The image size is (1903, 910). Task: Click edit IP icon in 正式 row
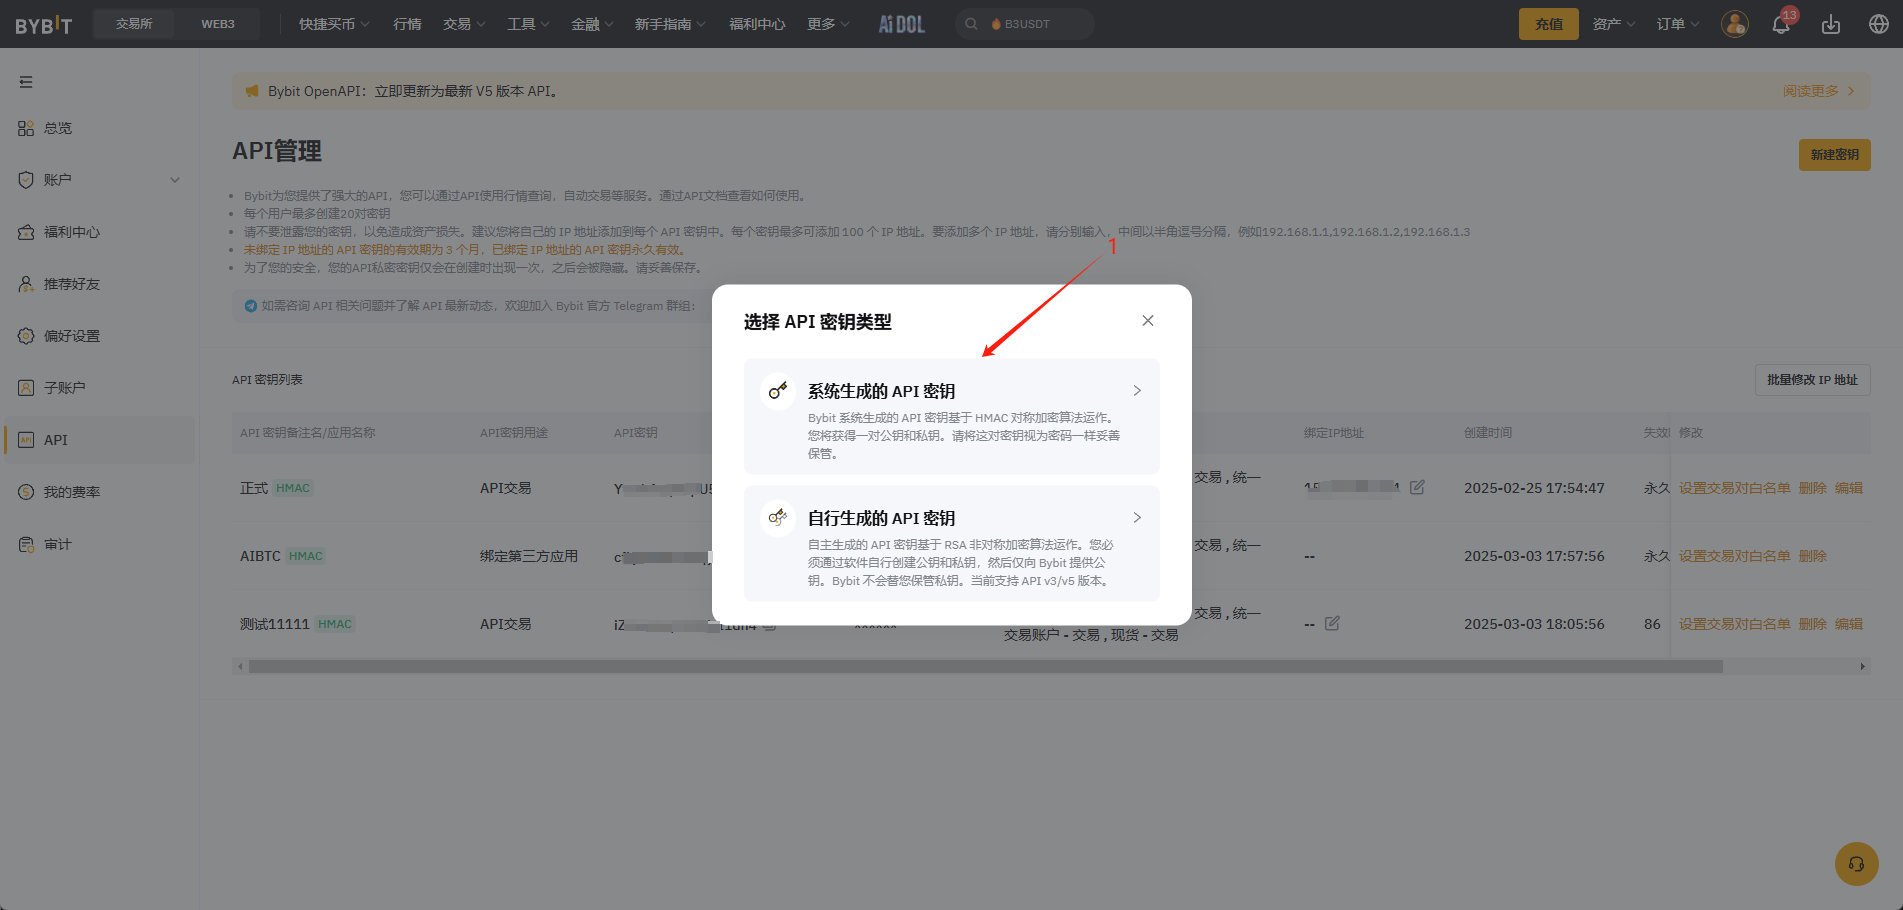click(x=1417, y=488)
